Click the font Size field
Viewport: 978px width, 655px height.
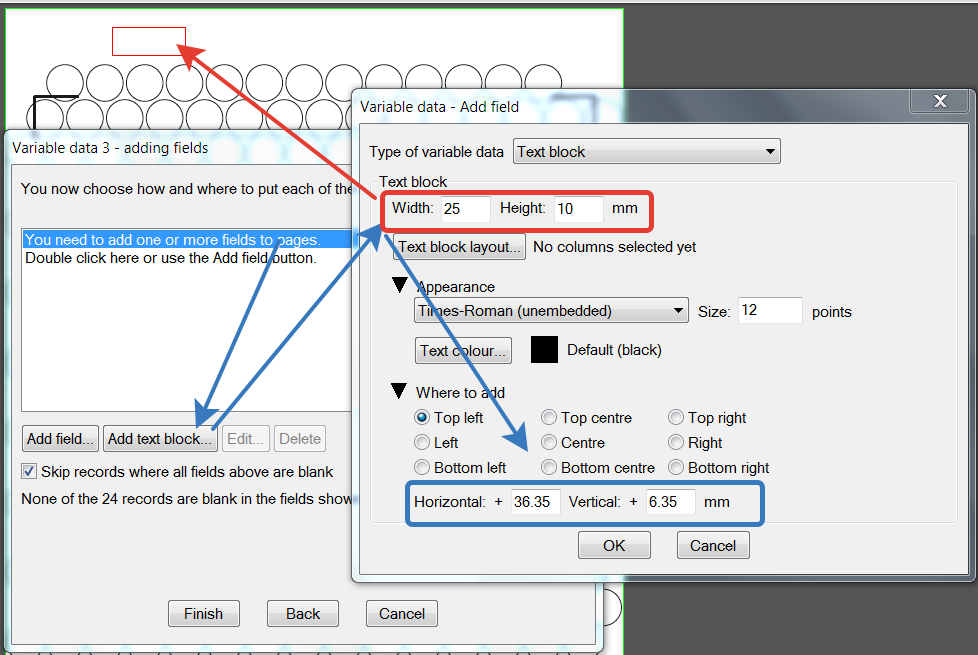click(x=770, y=311)
